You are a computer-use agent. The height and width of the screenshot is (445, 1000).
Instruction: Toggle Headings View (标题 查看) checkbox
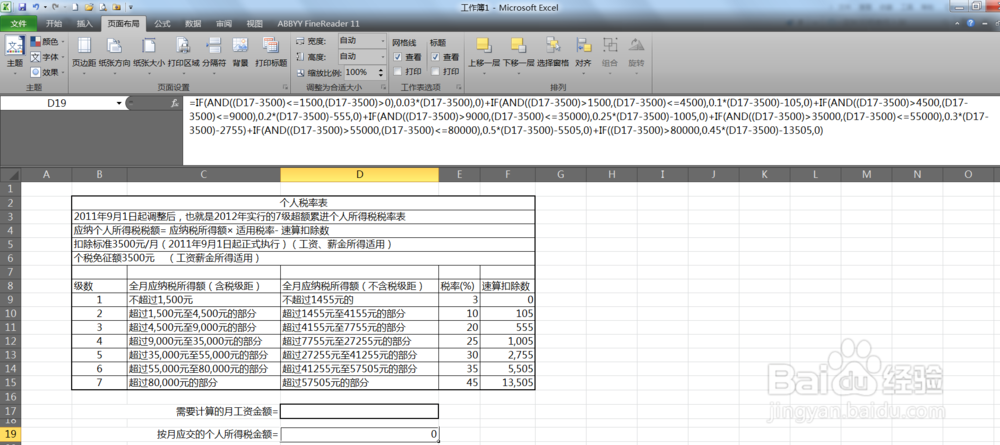(x=436, y=57)
